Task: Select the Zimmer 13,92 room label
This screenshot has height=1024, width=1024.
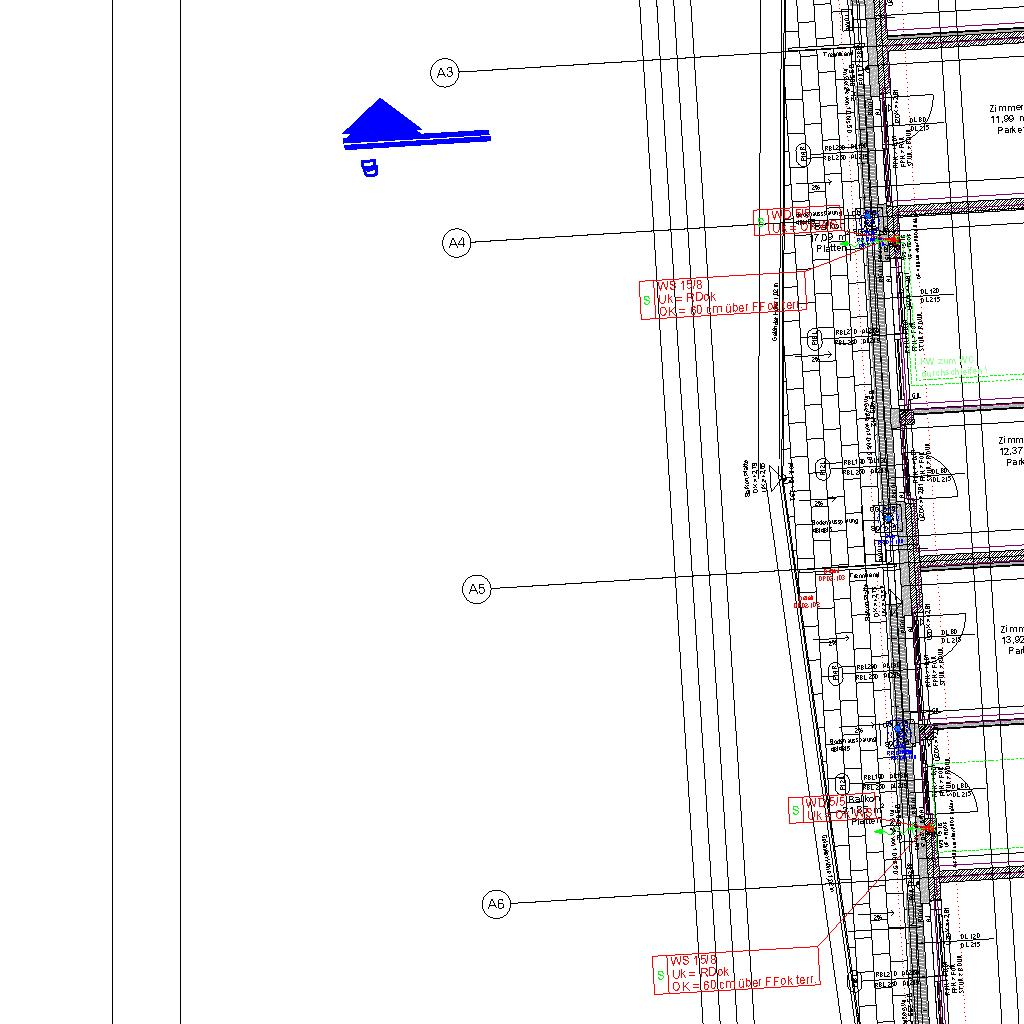Action: point(1011,640)
